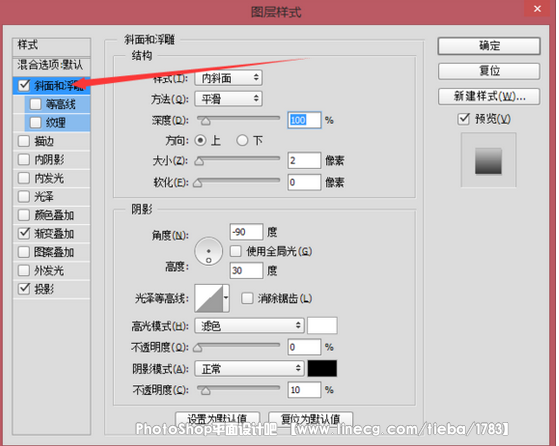The image size is (559, 446).
Task: Enable the 颜色叠加 style checkbox
Action: 24,215
